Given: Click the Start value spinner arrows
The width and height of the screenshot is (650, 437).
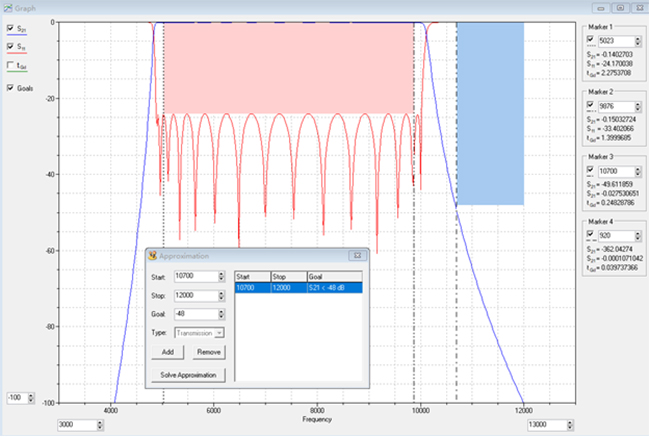Looking at the screenshot, I should (x=220, y=276).
